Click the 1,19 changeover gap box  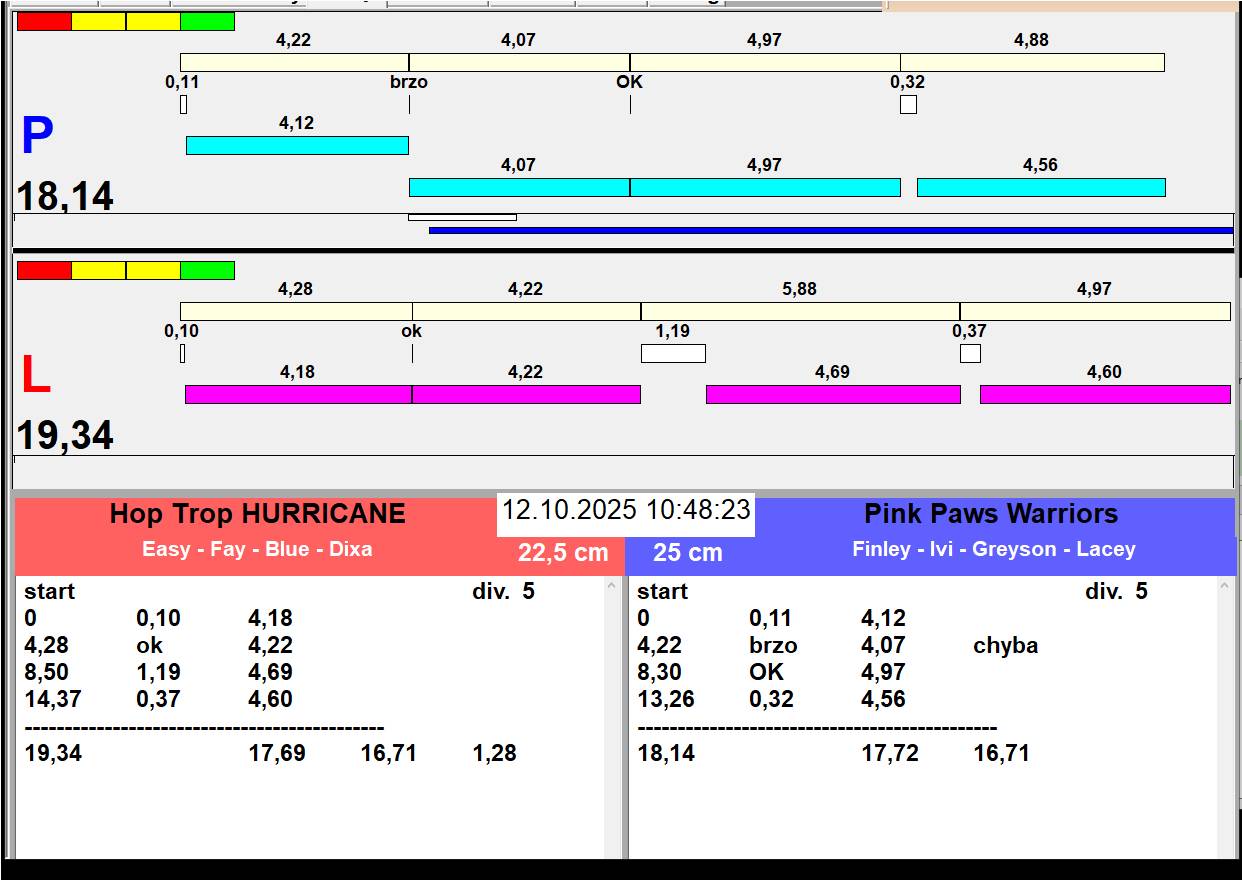[x=673, y=354]
